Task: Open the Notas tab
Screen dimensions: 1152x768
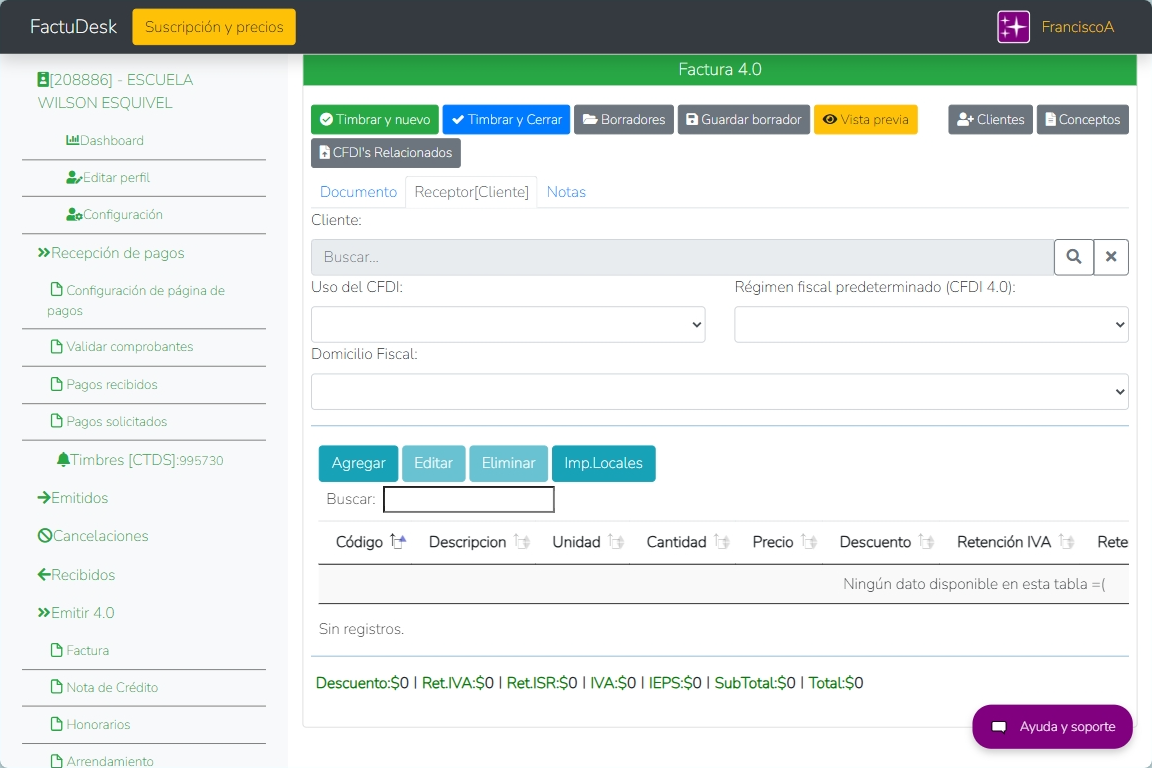Action: pos(566,192)
